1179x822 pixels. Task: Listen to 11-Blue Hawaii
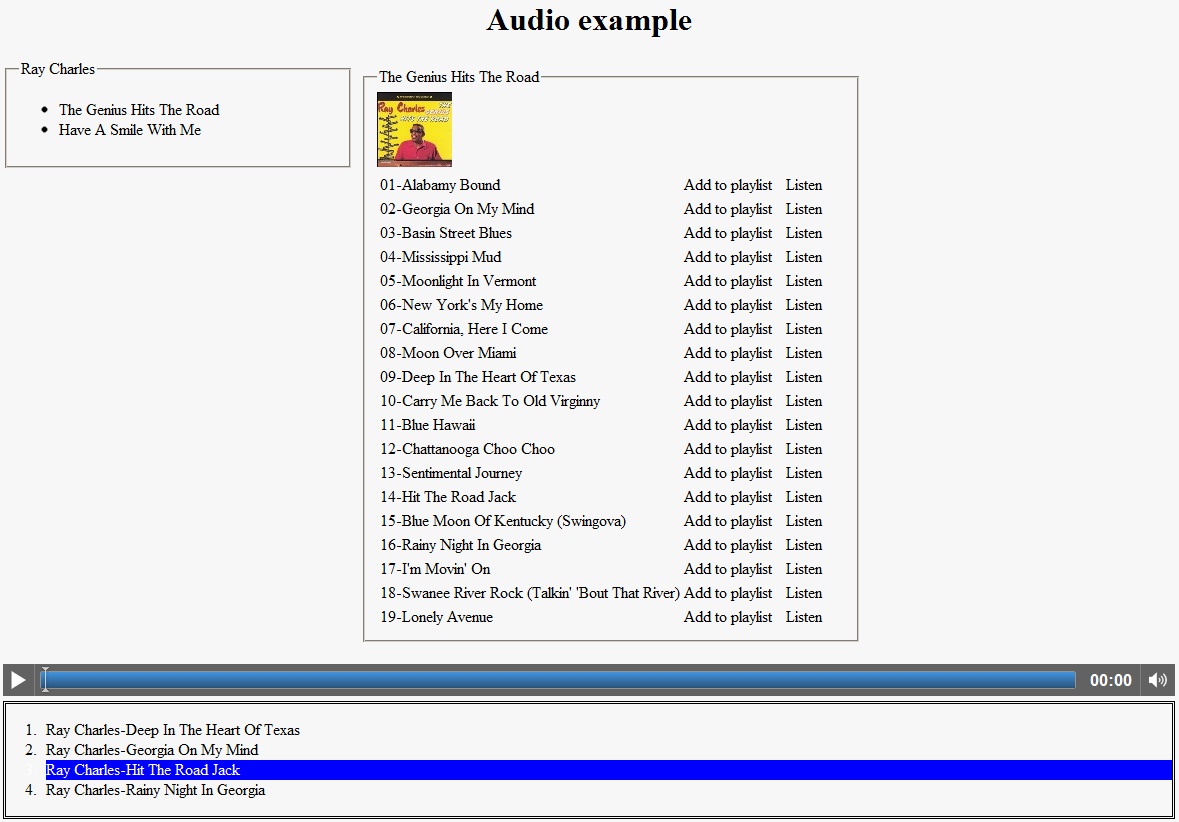[804, 426]
